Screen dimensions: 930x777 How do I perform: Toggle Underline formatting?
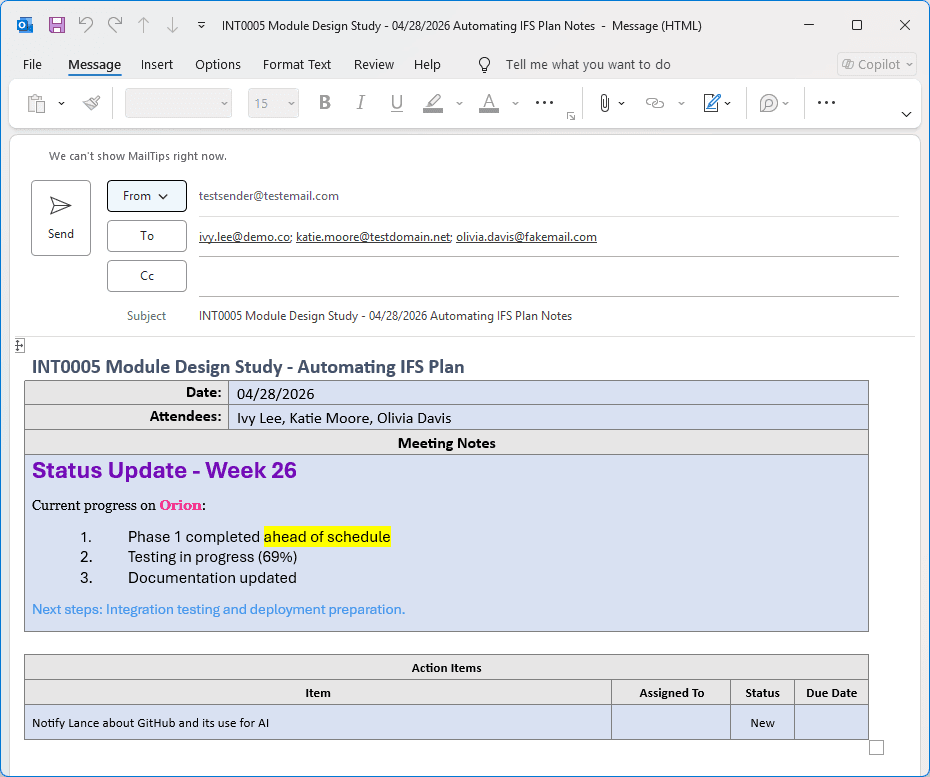coord(397,103)
